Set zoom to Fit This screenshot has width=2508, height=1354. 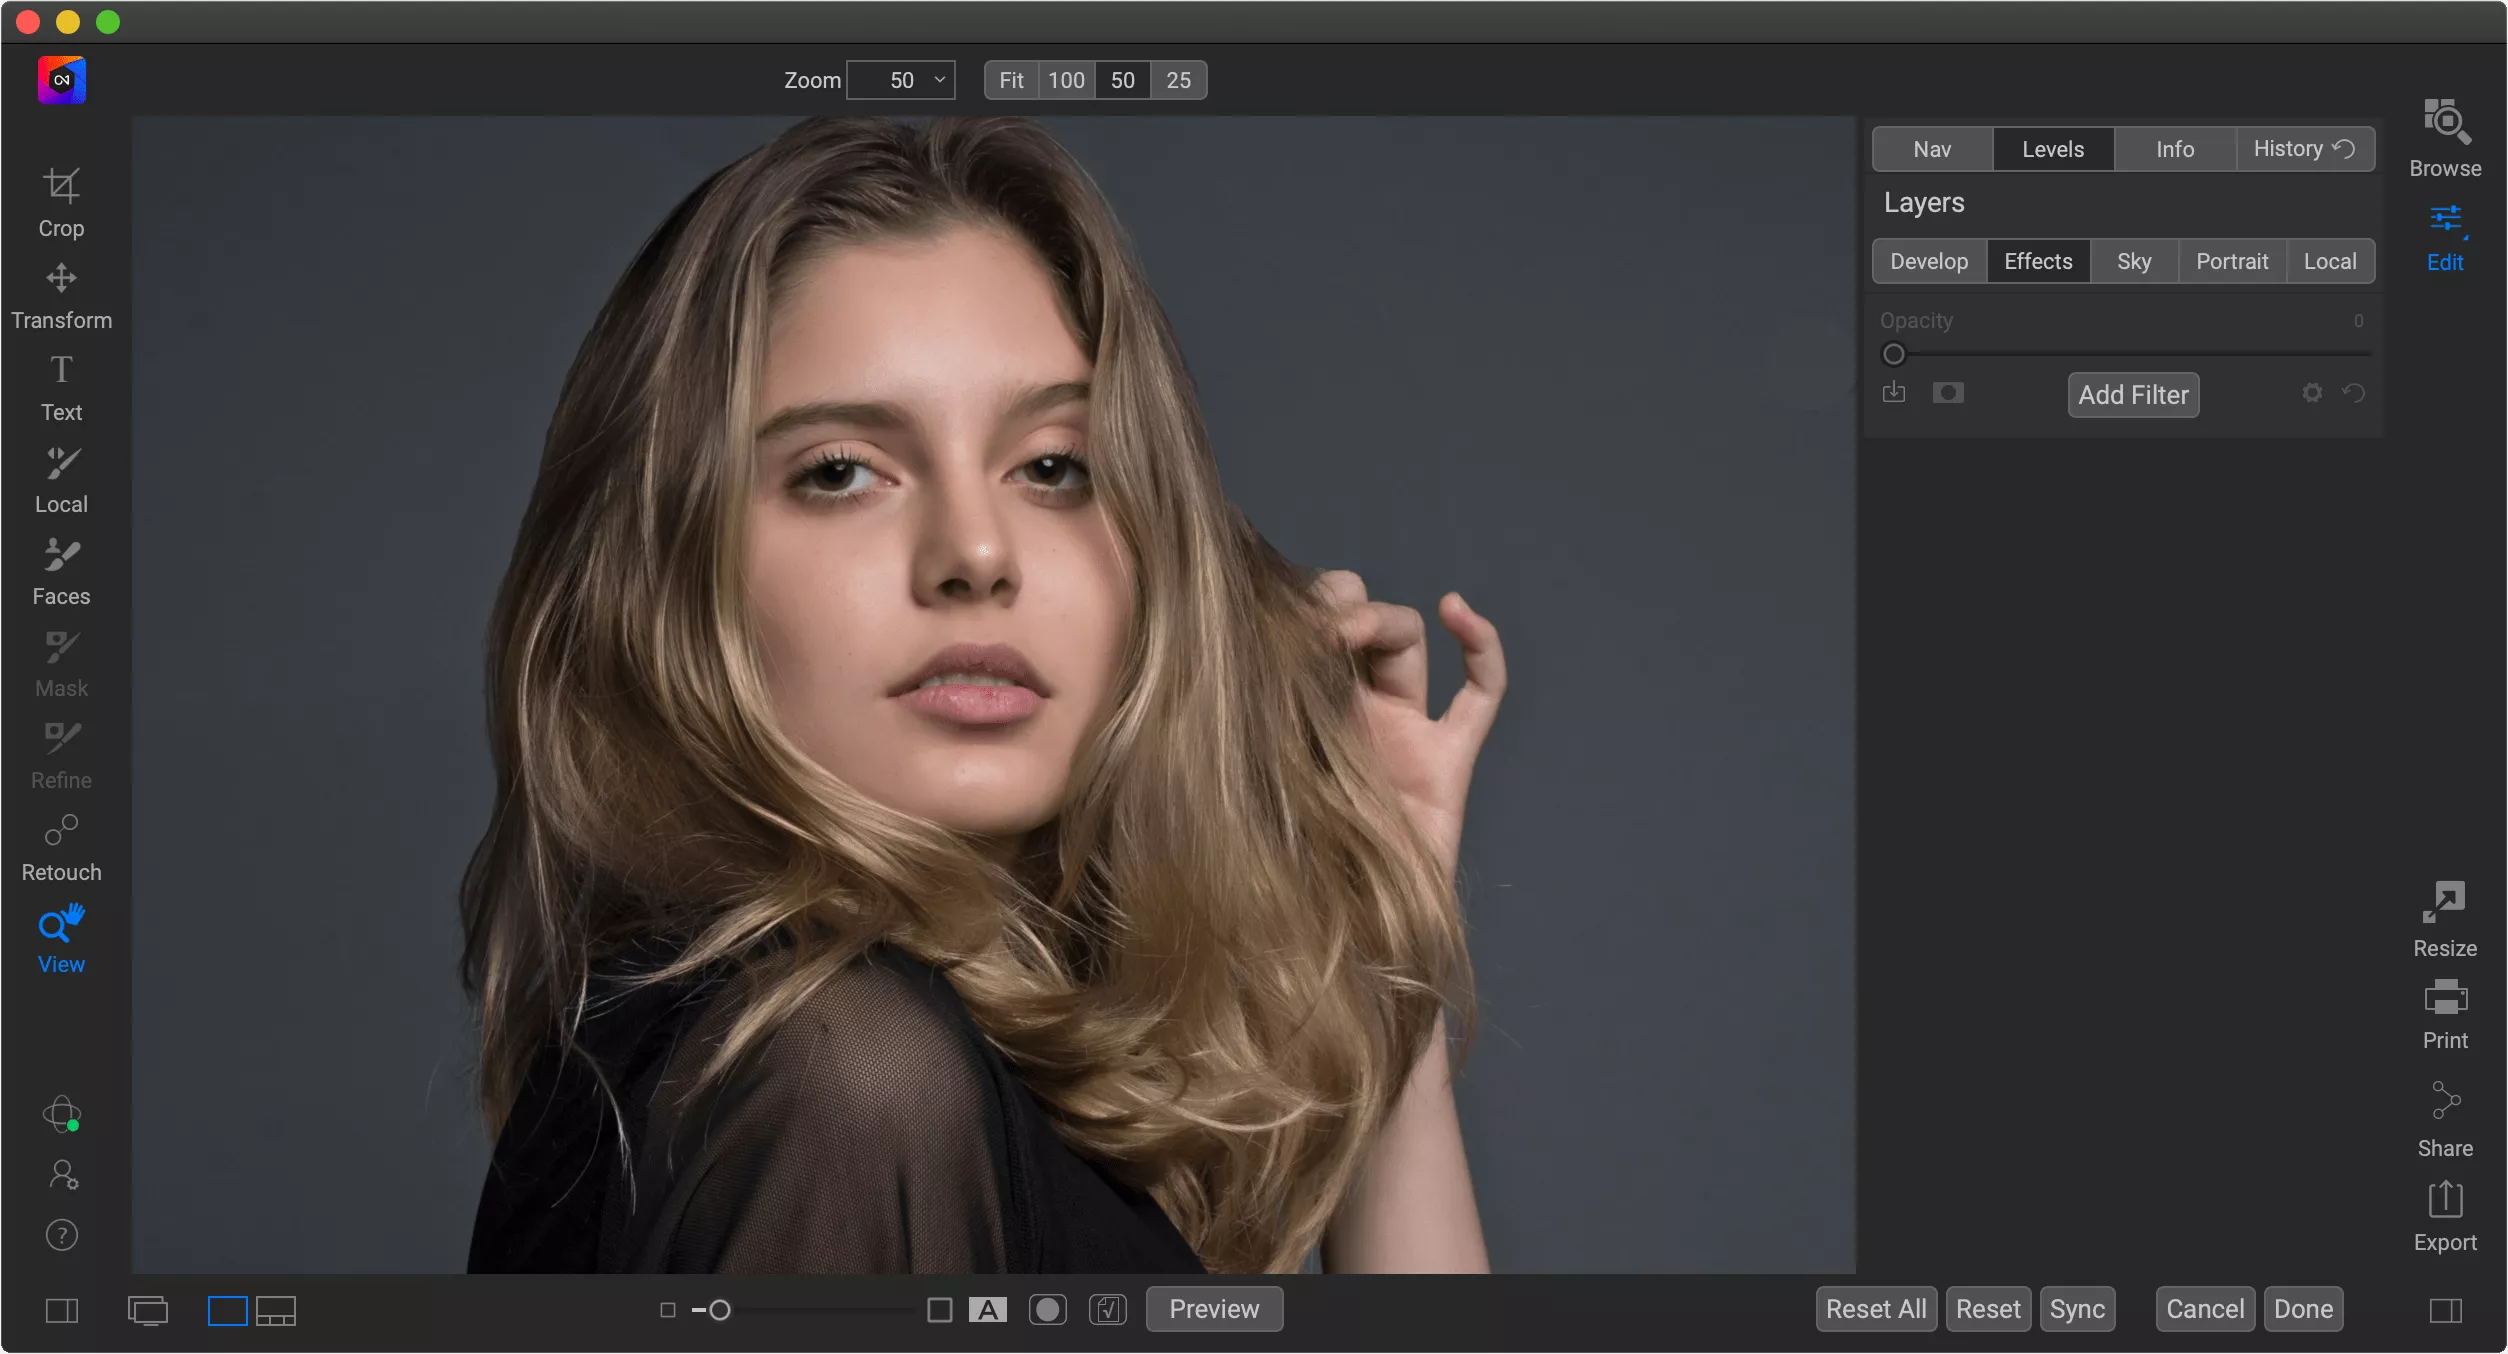click(x=1010, y=80)
